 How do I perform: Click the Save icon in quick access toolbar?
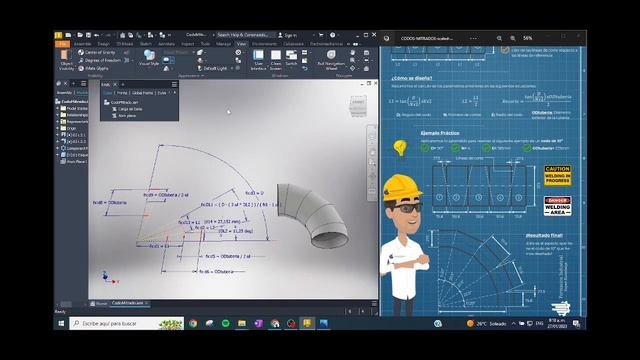88,35
